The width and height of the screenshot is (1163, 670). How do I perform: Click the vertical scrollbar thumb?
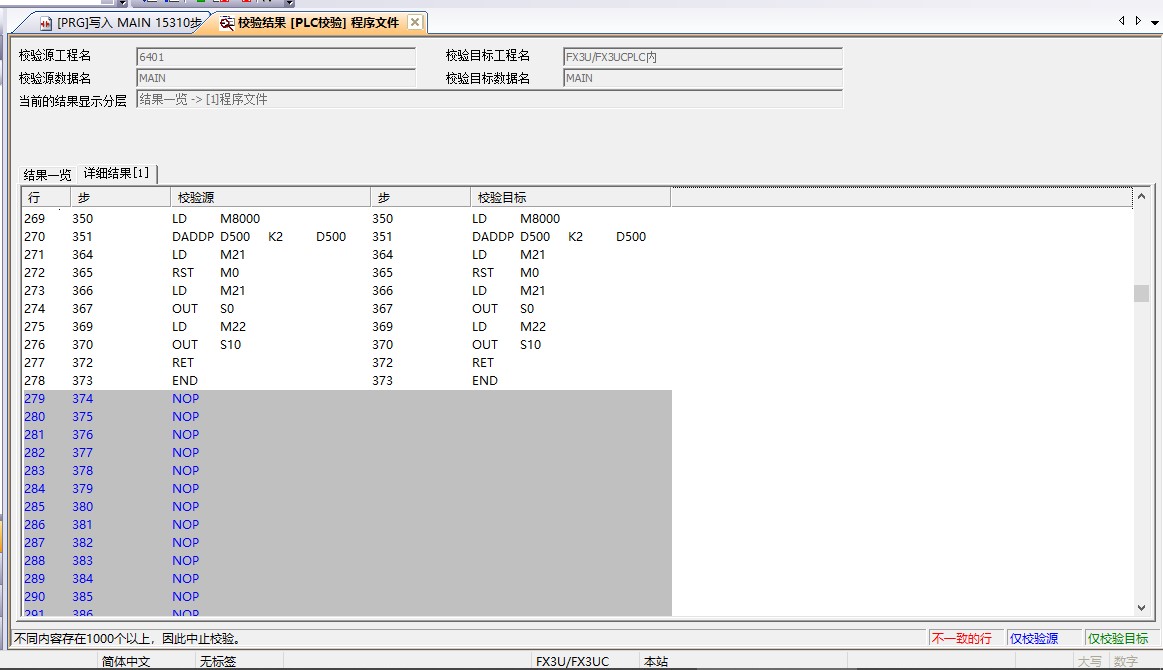(x=1143, y=292)
